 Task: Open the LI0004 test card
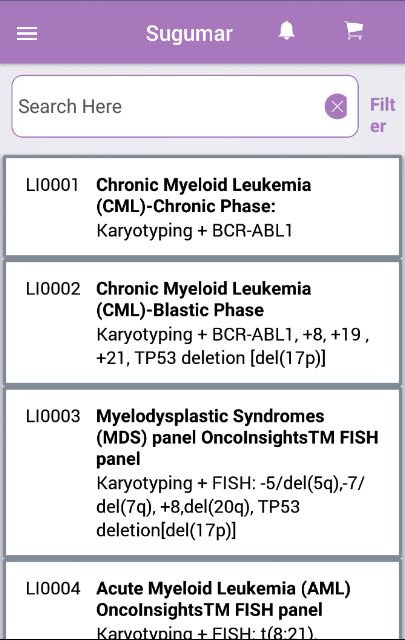point(202,600)
